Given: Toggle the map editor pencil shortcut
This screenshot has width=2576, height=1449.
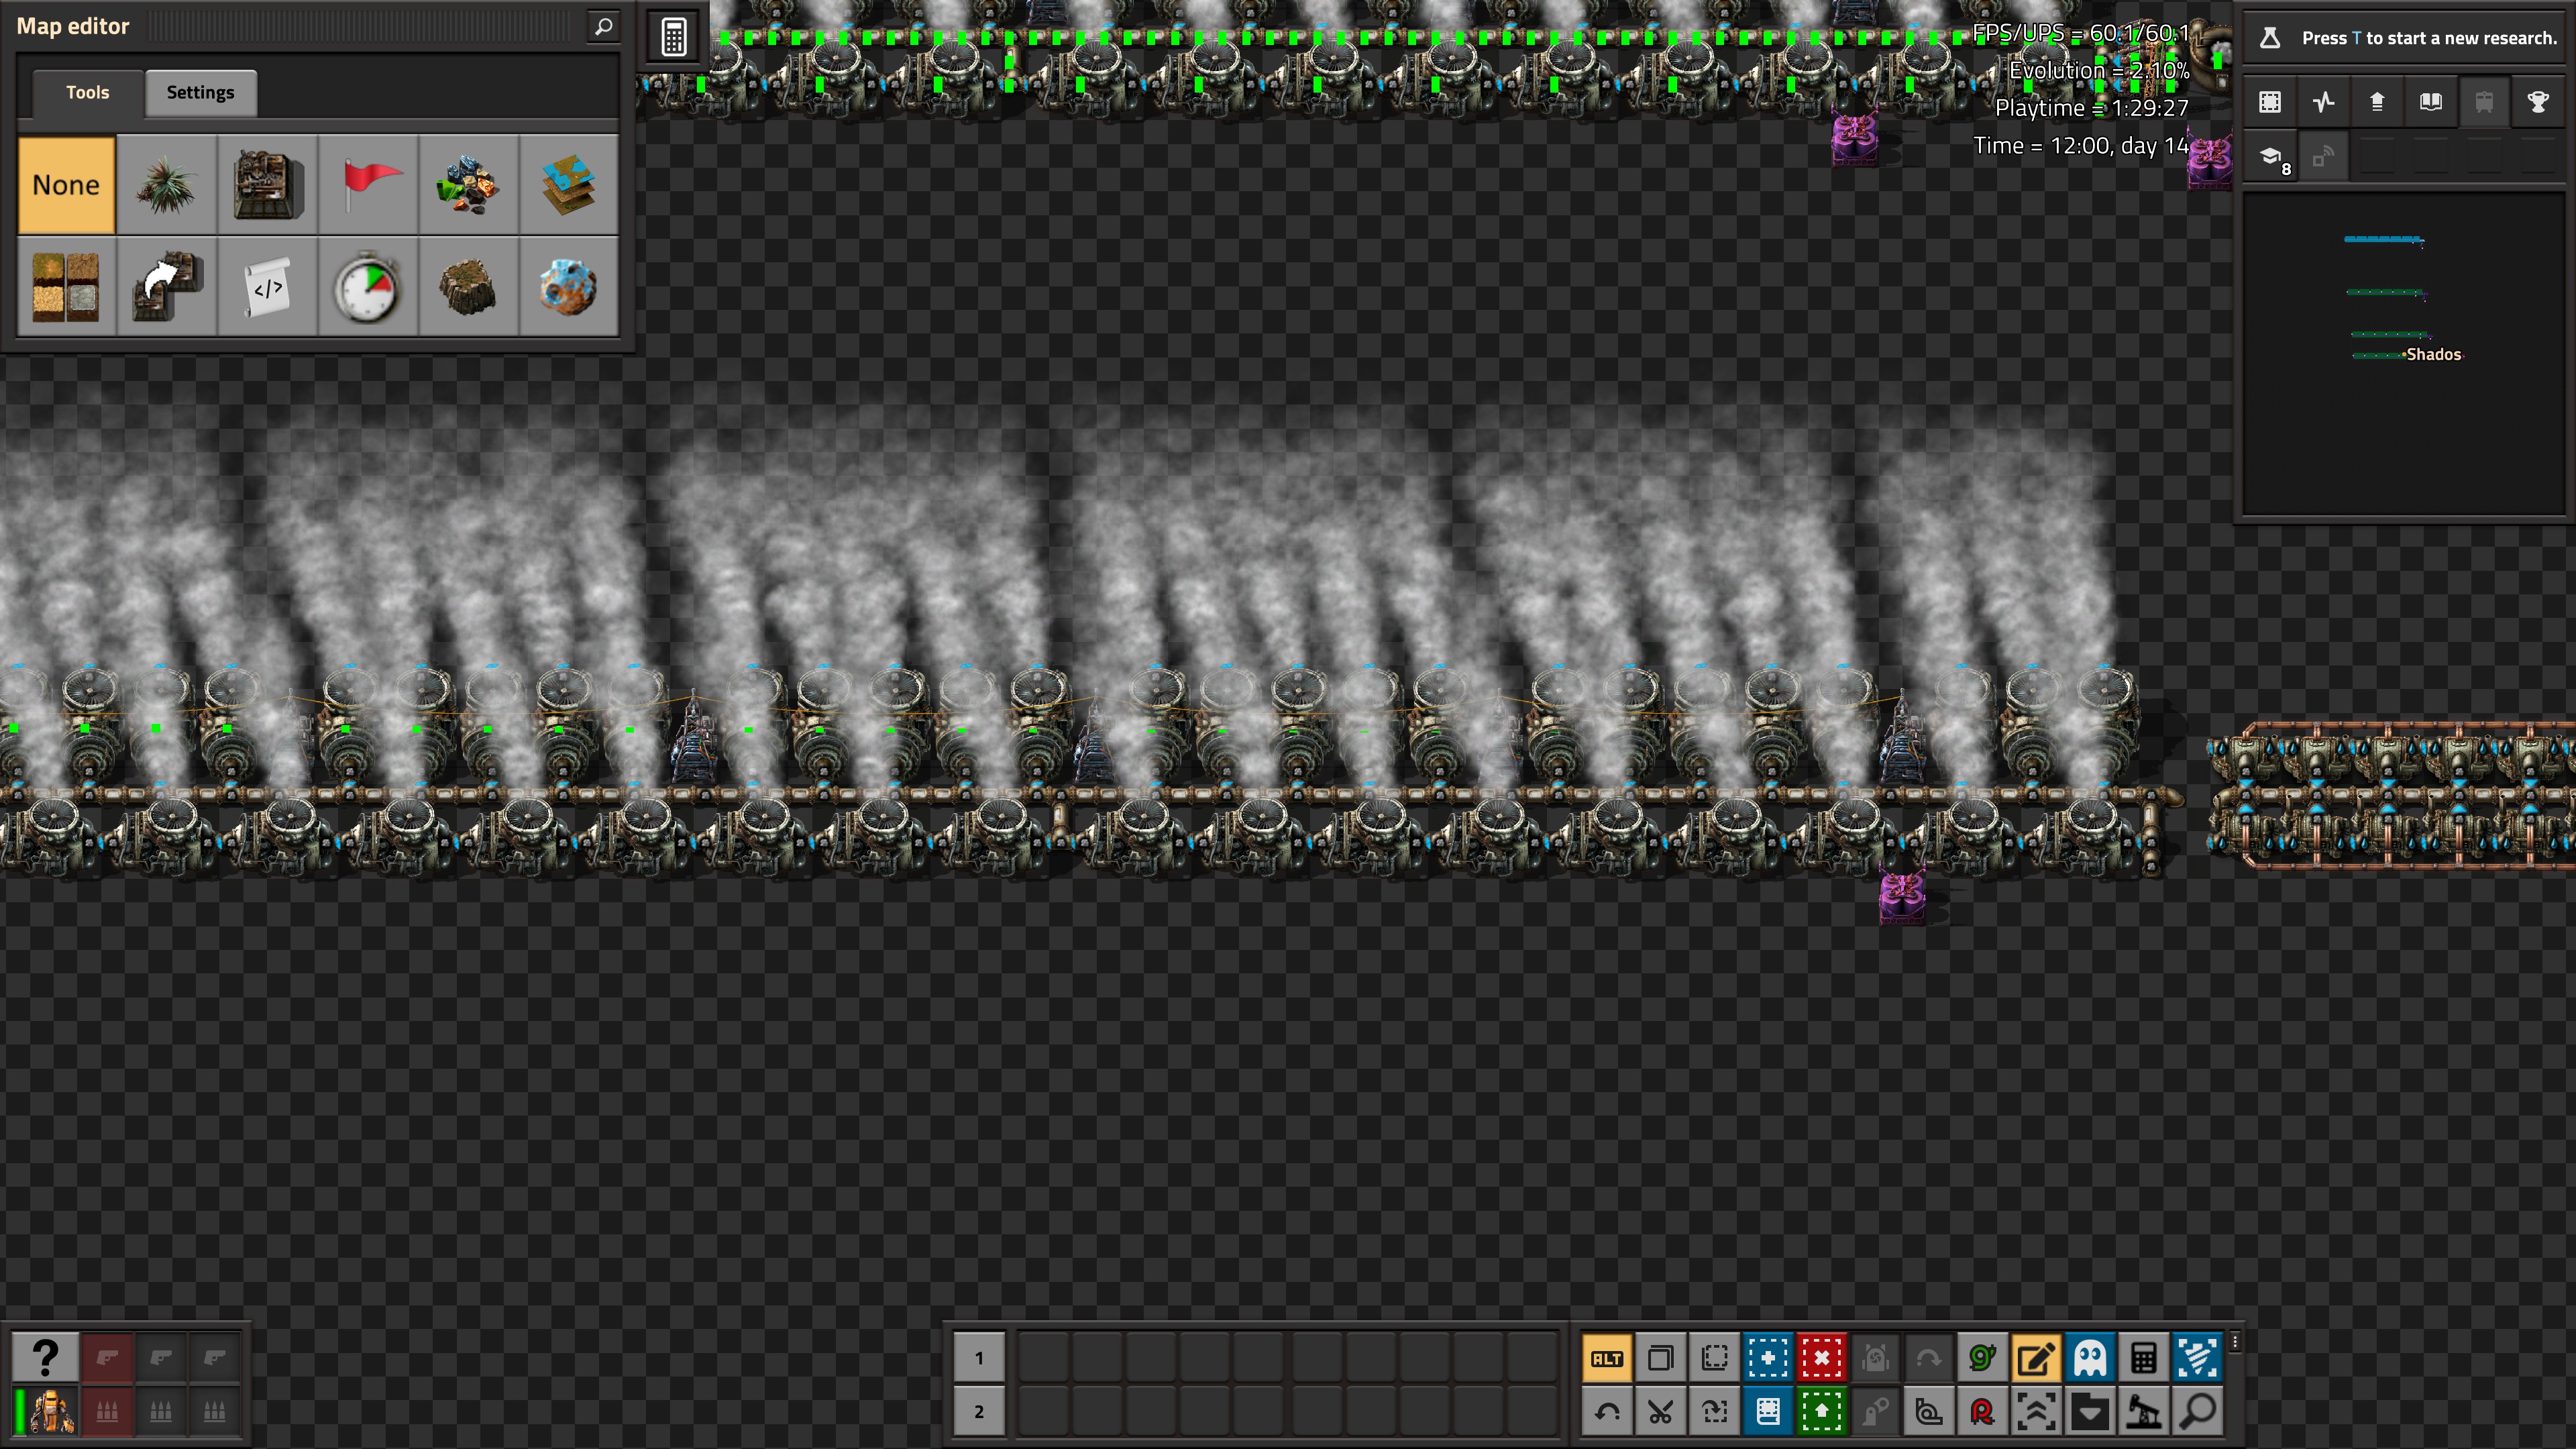Looking at the screenshot, I should tap(2035, 1358).
